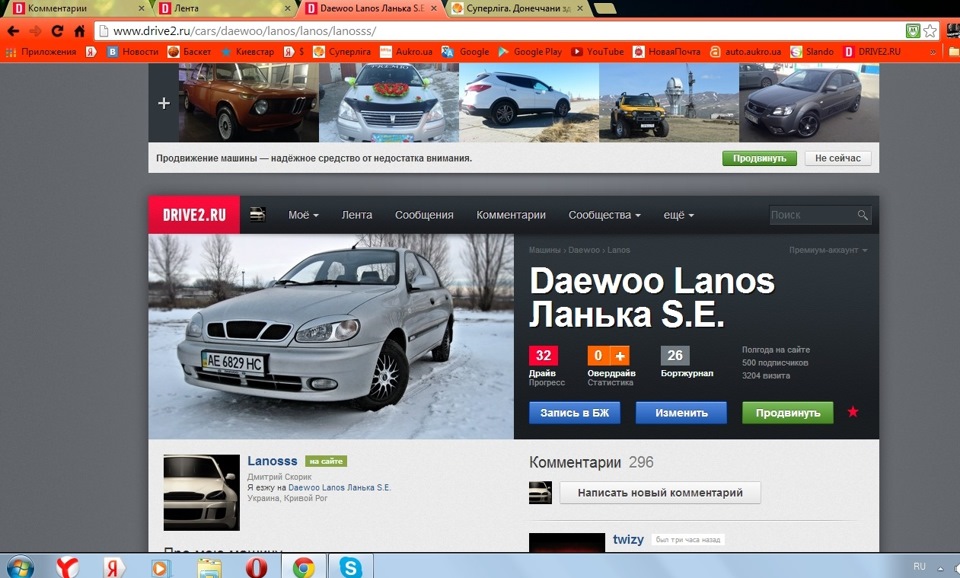Open the YouTube bookmark
The width and height of the screenshot is (960, 578).
pyautogui.click(x=598, y=52)
